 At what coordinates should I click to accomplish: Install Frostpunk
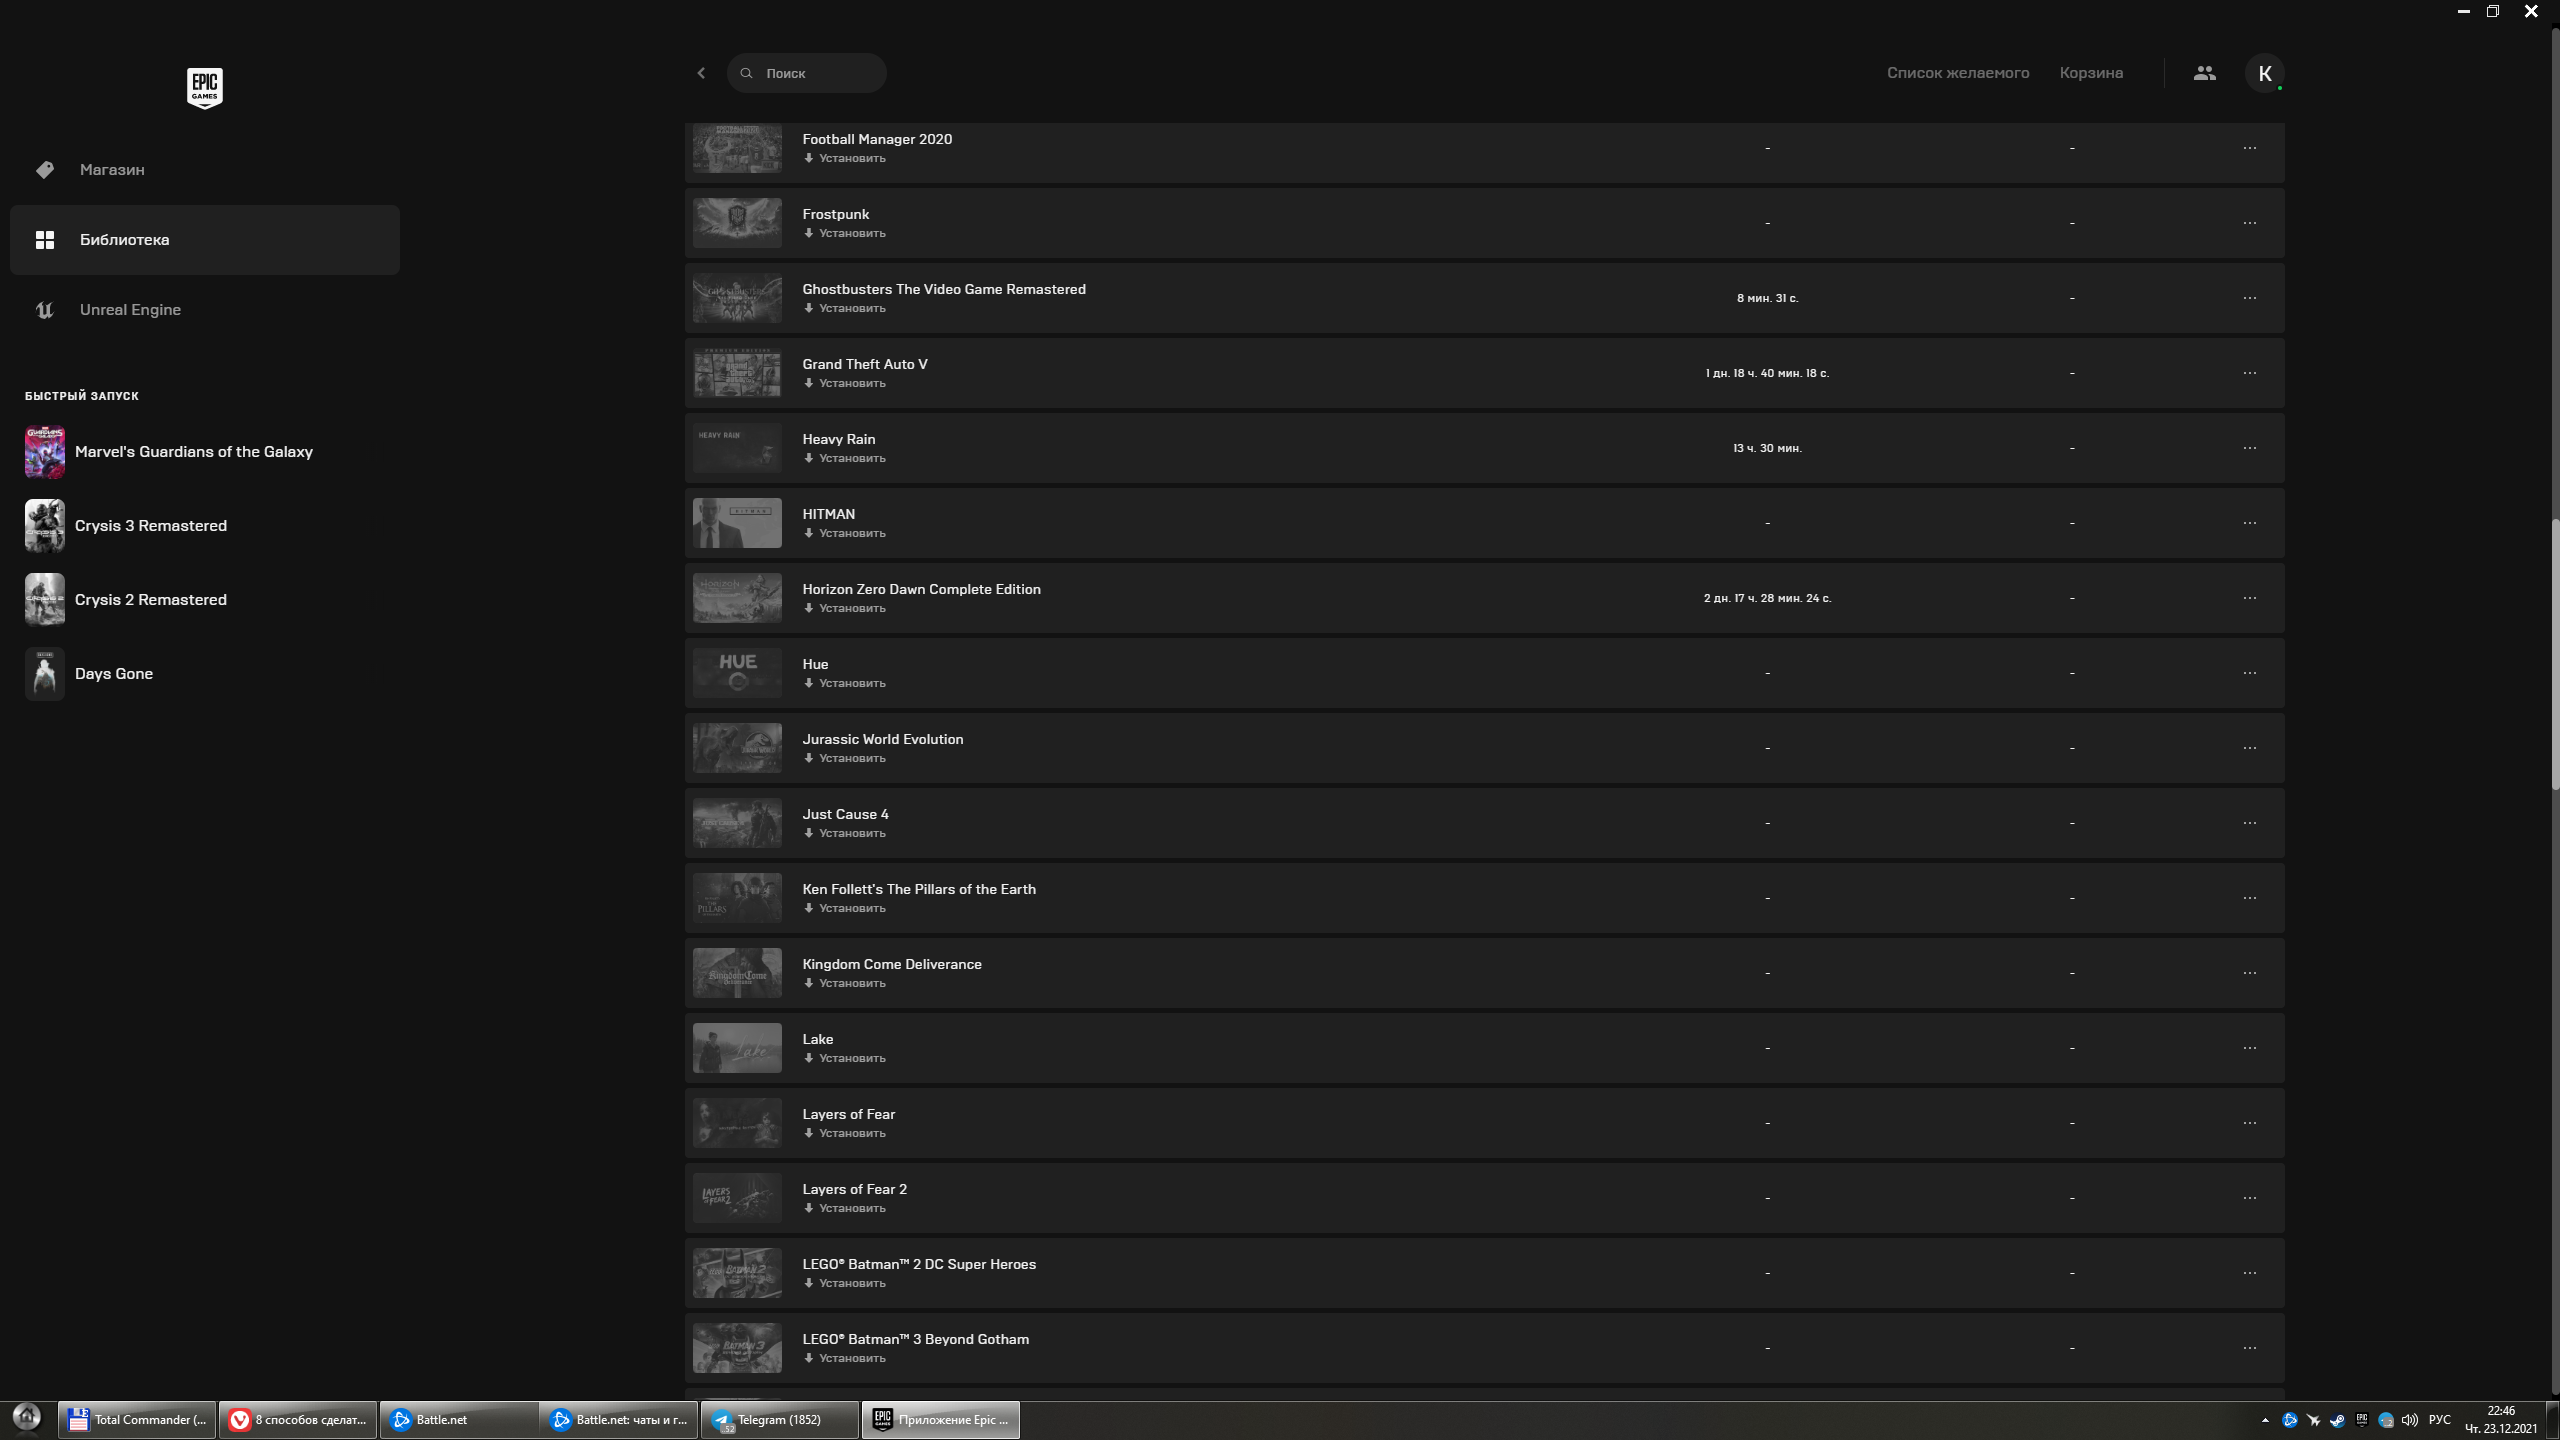point(845,233)
